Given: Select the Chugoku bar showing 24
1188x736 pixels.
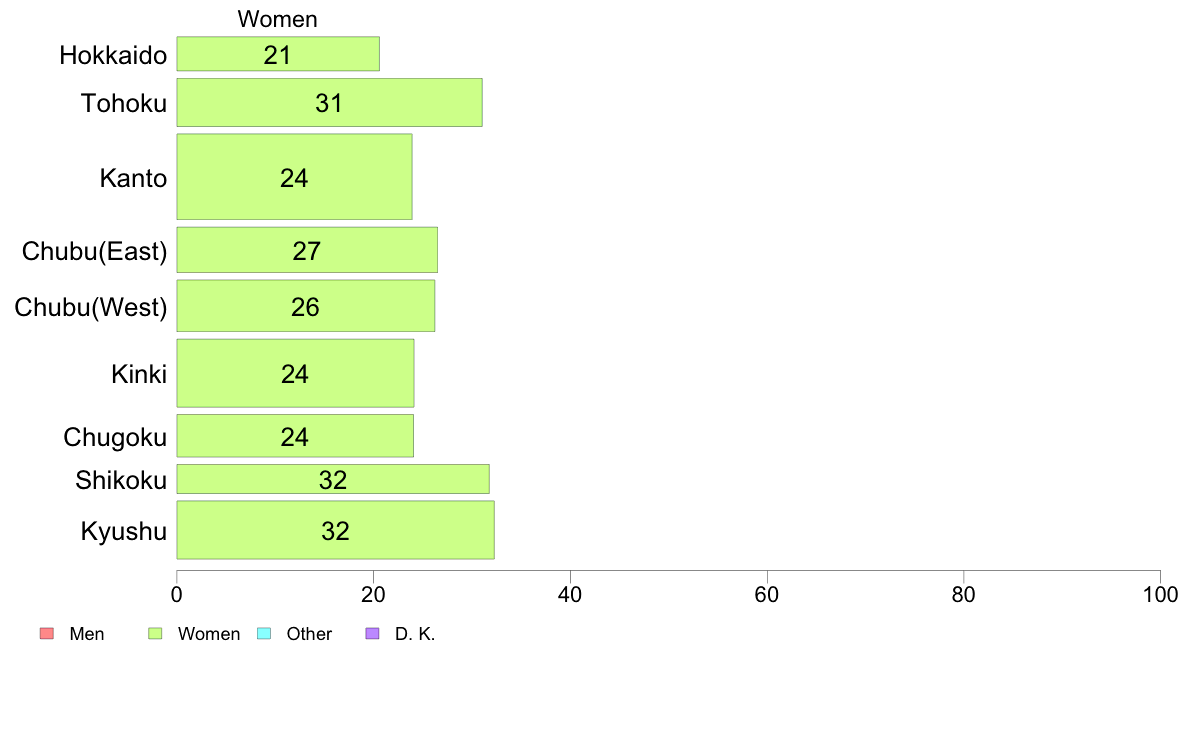Looking at the screenshot, I should click(x=295, y=436).
